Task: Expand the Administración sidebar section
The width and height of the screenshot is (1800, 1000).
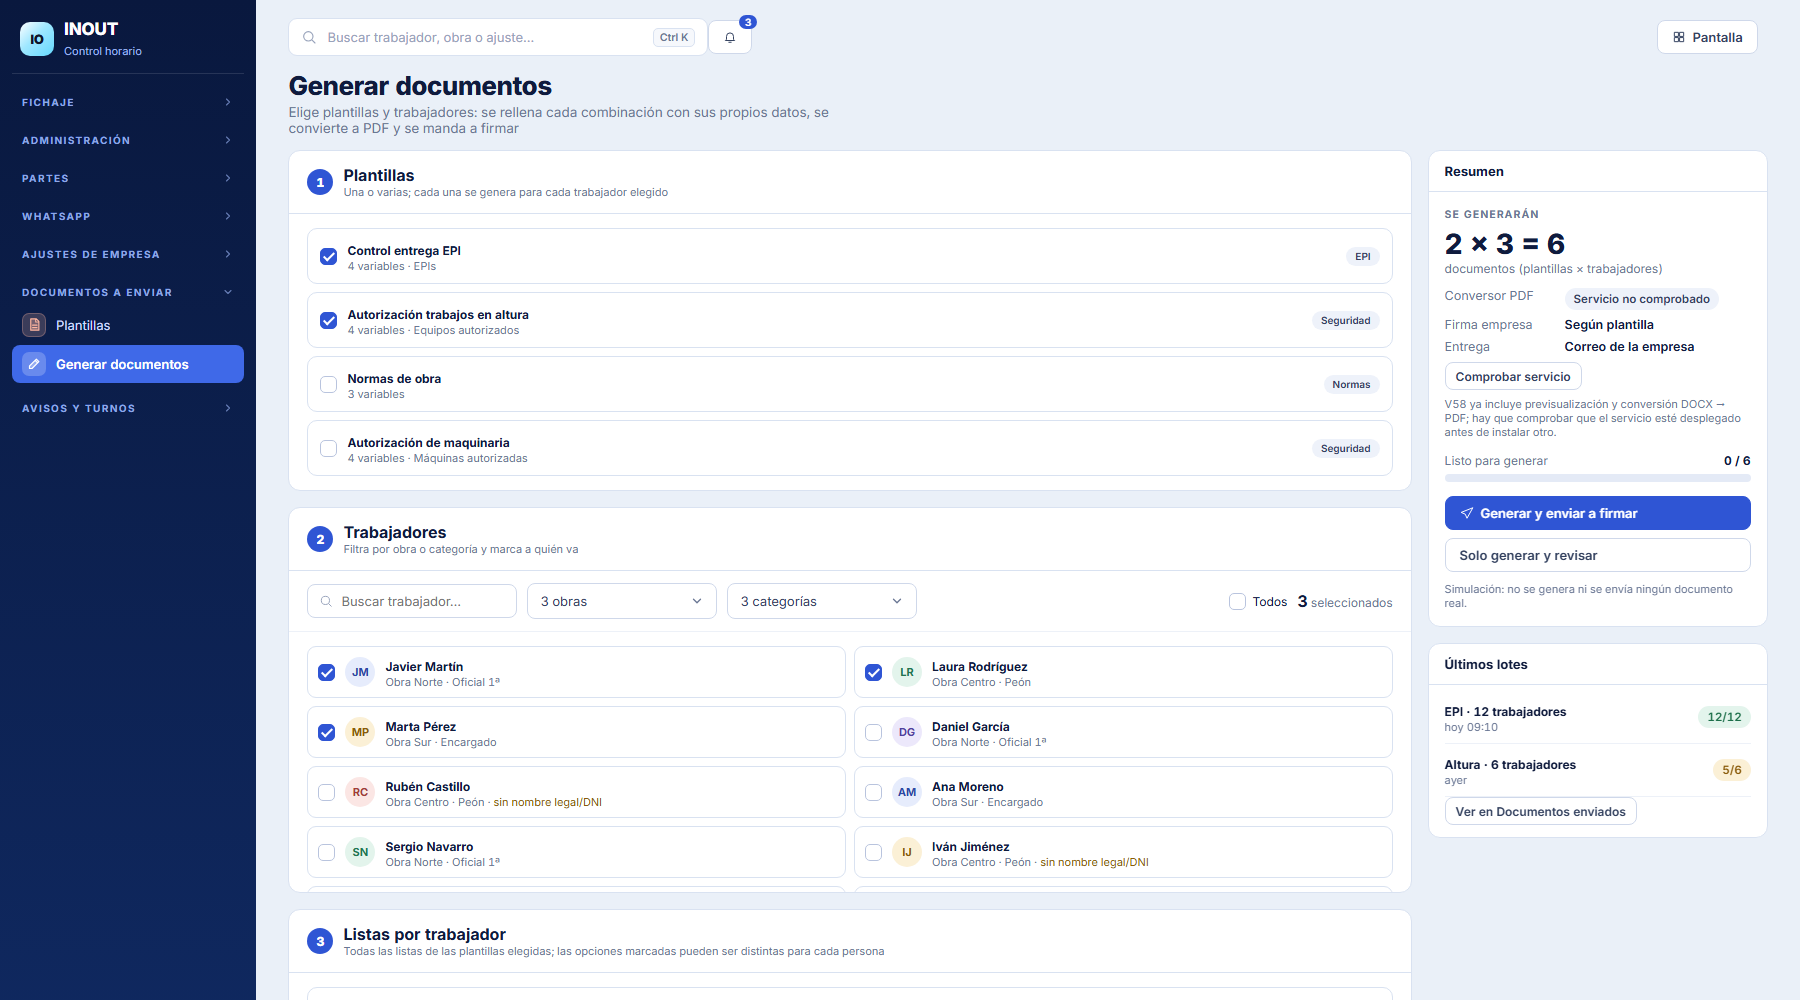Action: click(x=128, y=140)
